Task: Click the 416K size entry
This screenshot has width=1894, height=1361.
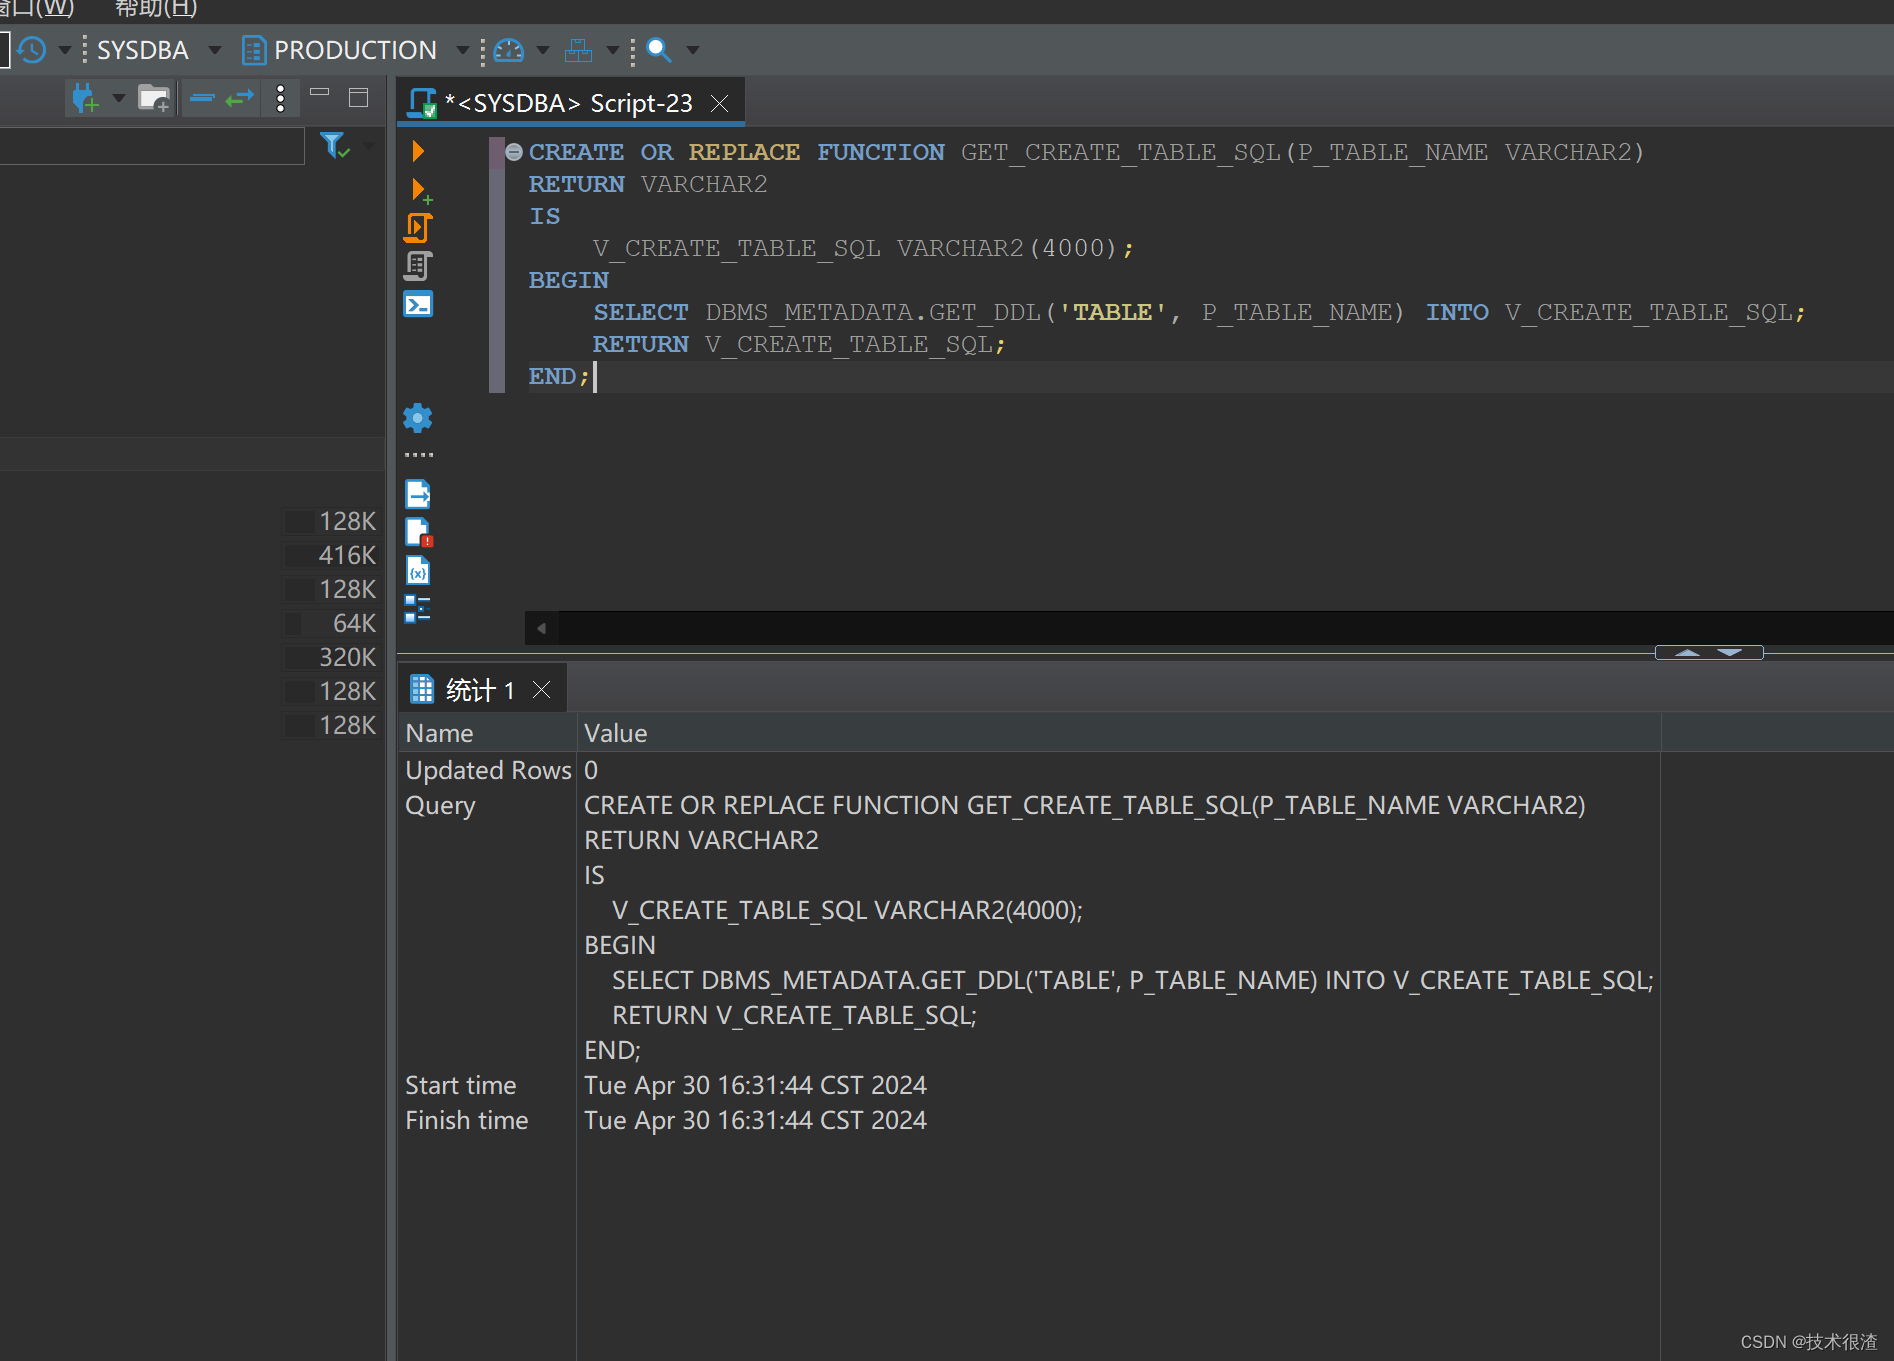Action: [x=347, y=555]
